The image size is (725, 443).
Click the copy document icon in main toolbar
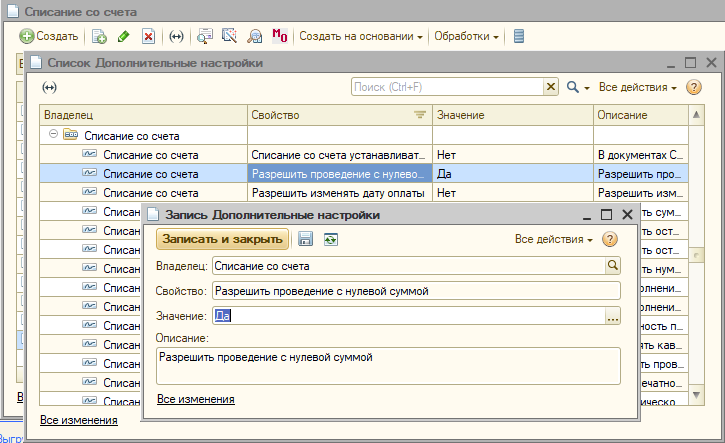click(x=100, y=36)
